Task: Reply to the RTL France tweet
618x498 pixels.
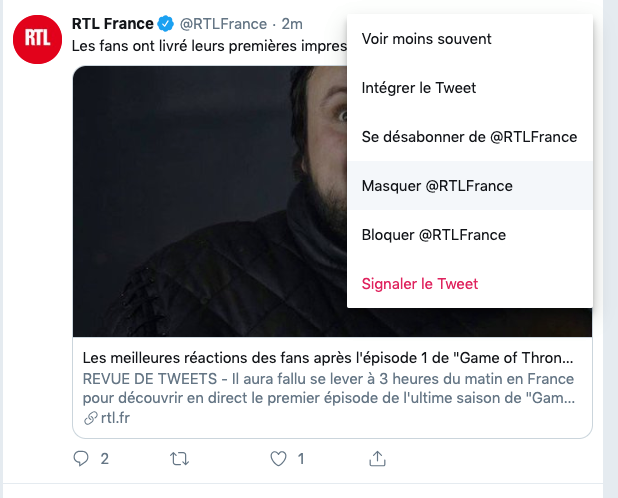Action: tap(81, 459)
